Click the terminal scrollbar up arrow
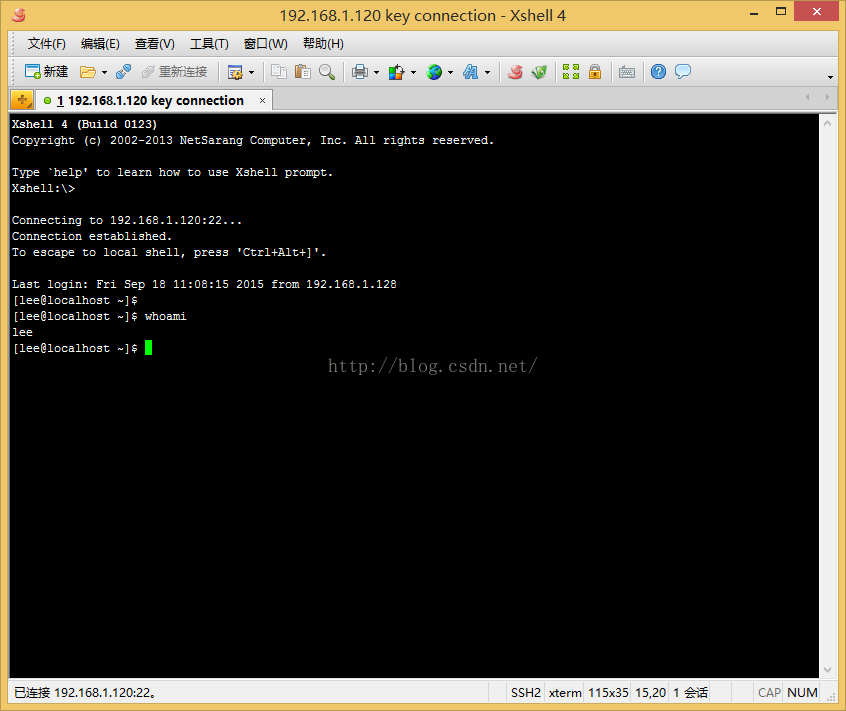The width and height of the screenshot is (846, 711). pyautogui.click(x=828, y=124)
